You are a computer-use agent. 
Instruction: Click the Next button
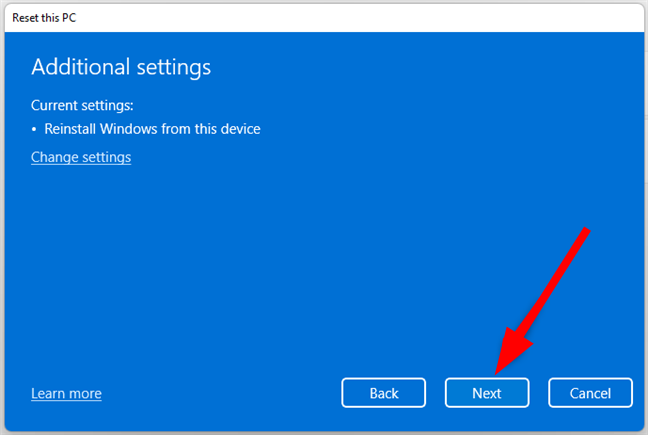(487, 393)
